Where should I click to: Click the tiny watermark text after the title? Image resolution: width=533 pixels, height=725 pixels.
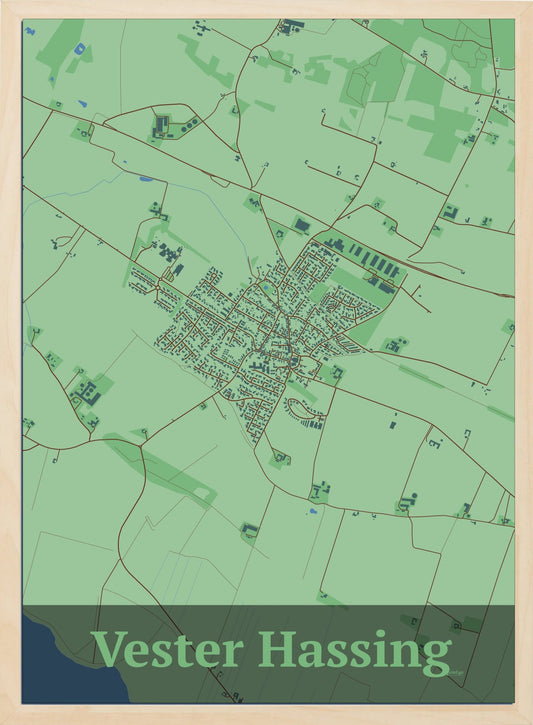pos(456,672)
